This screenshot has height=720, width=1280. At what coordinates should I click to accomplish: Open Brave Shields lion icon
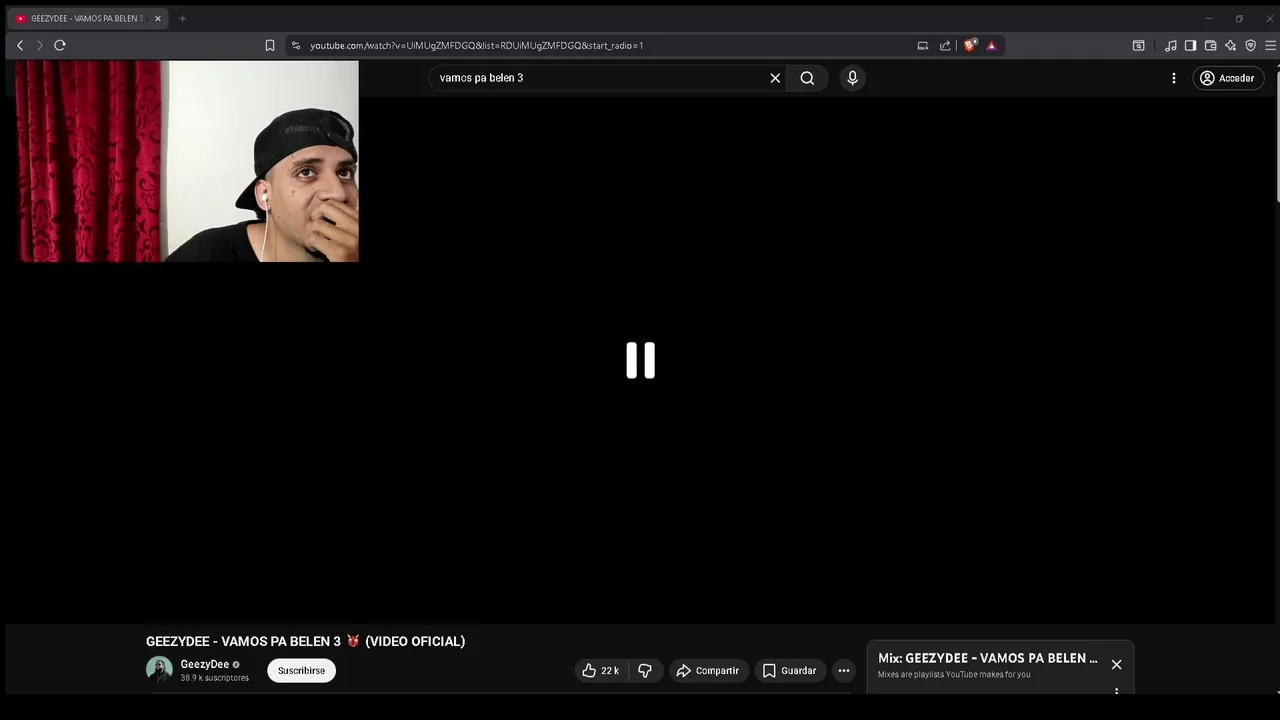(x=970, y=45)
